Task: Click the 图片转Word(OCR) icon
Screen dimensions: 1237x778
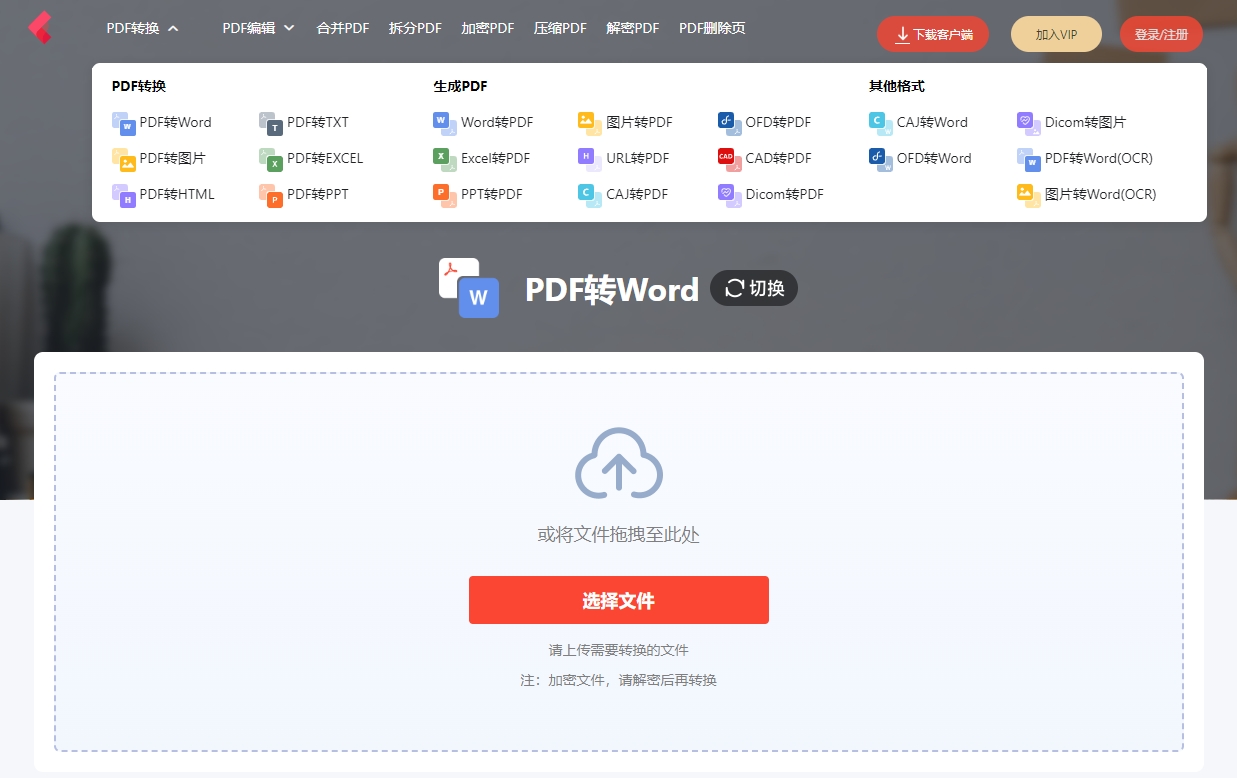Action: [x=1028, y=195]
